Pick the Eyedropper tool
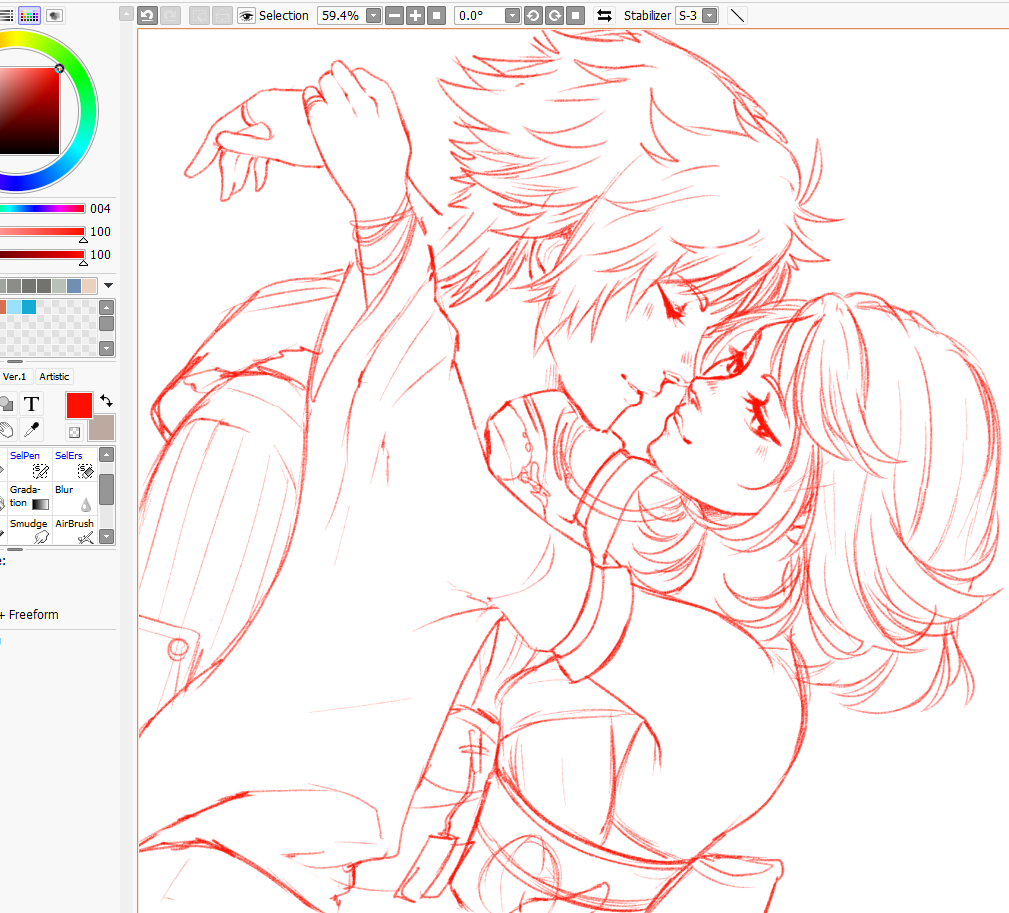The image size is (1009, 913). point(32,430)
